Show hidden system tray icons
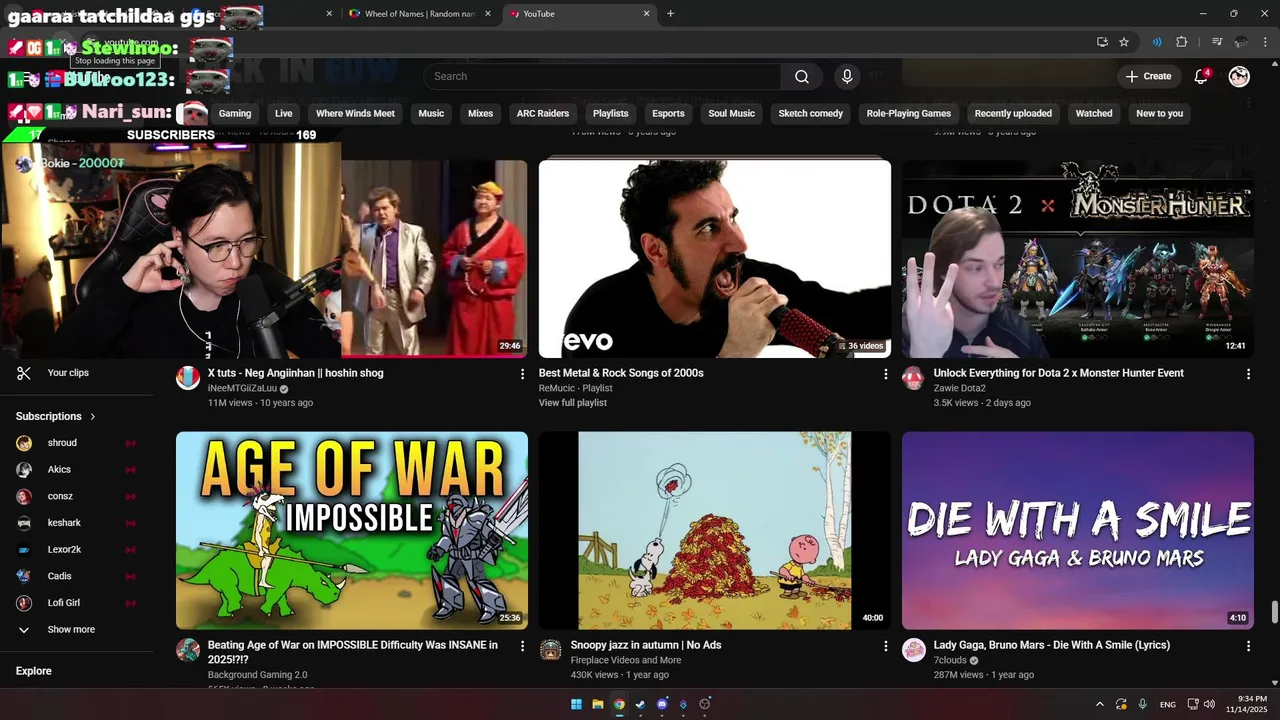1280x720 pixels. click(x=1100, y=704)
